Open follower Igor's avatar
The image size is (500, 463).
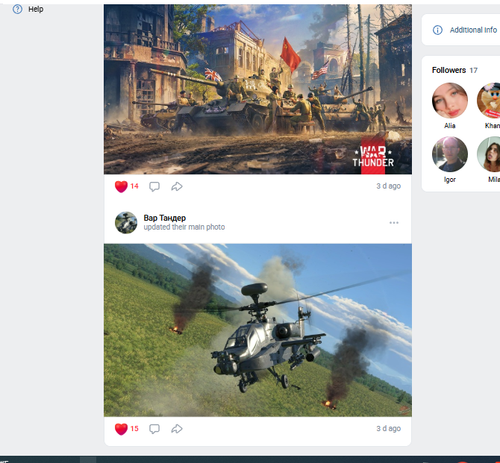coord(450,154)
